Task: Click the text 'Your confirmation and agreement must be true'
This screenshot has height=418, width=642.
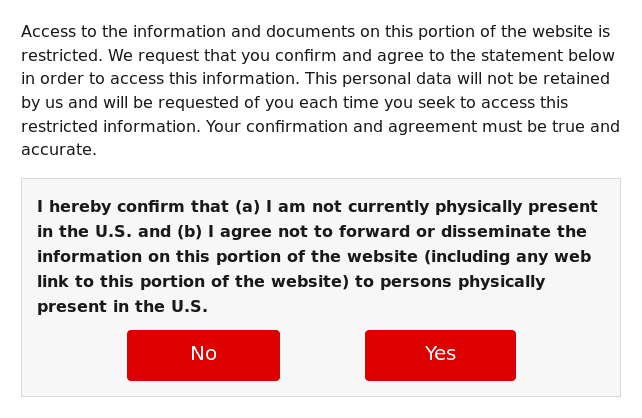Action: (397, 127)
